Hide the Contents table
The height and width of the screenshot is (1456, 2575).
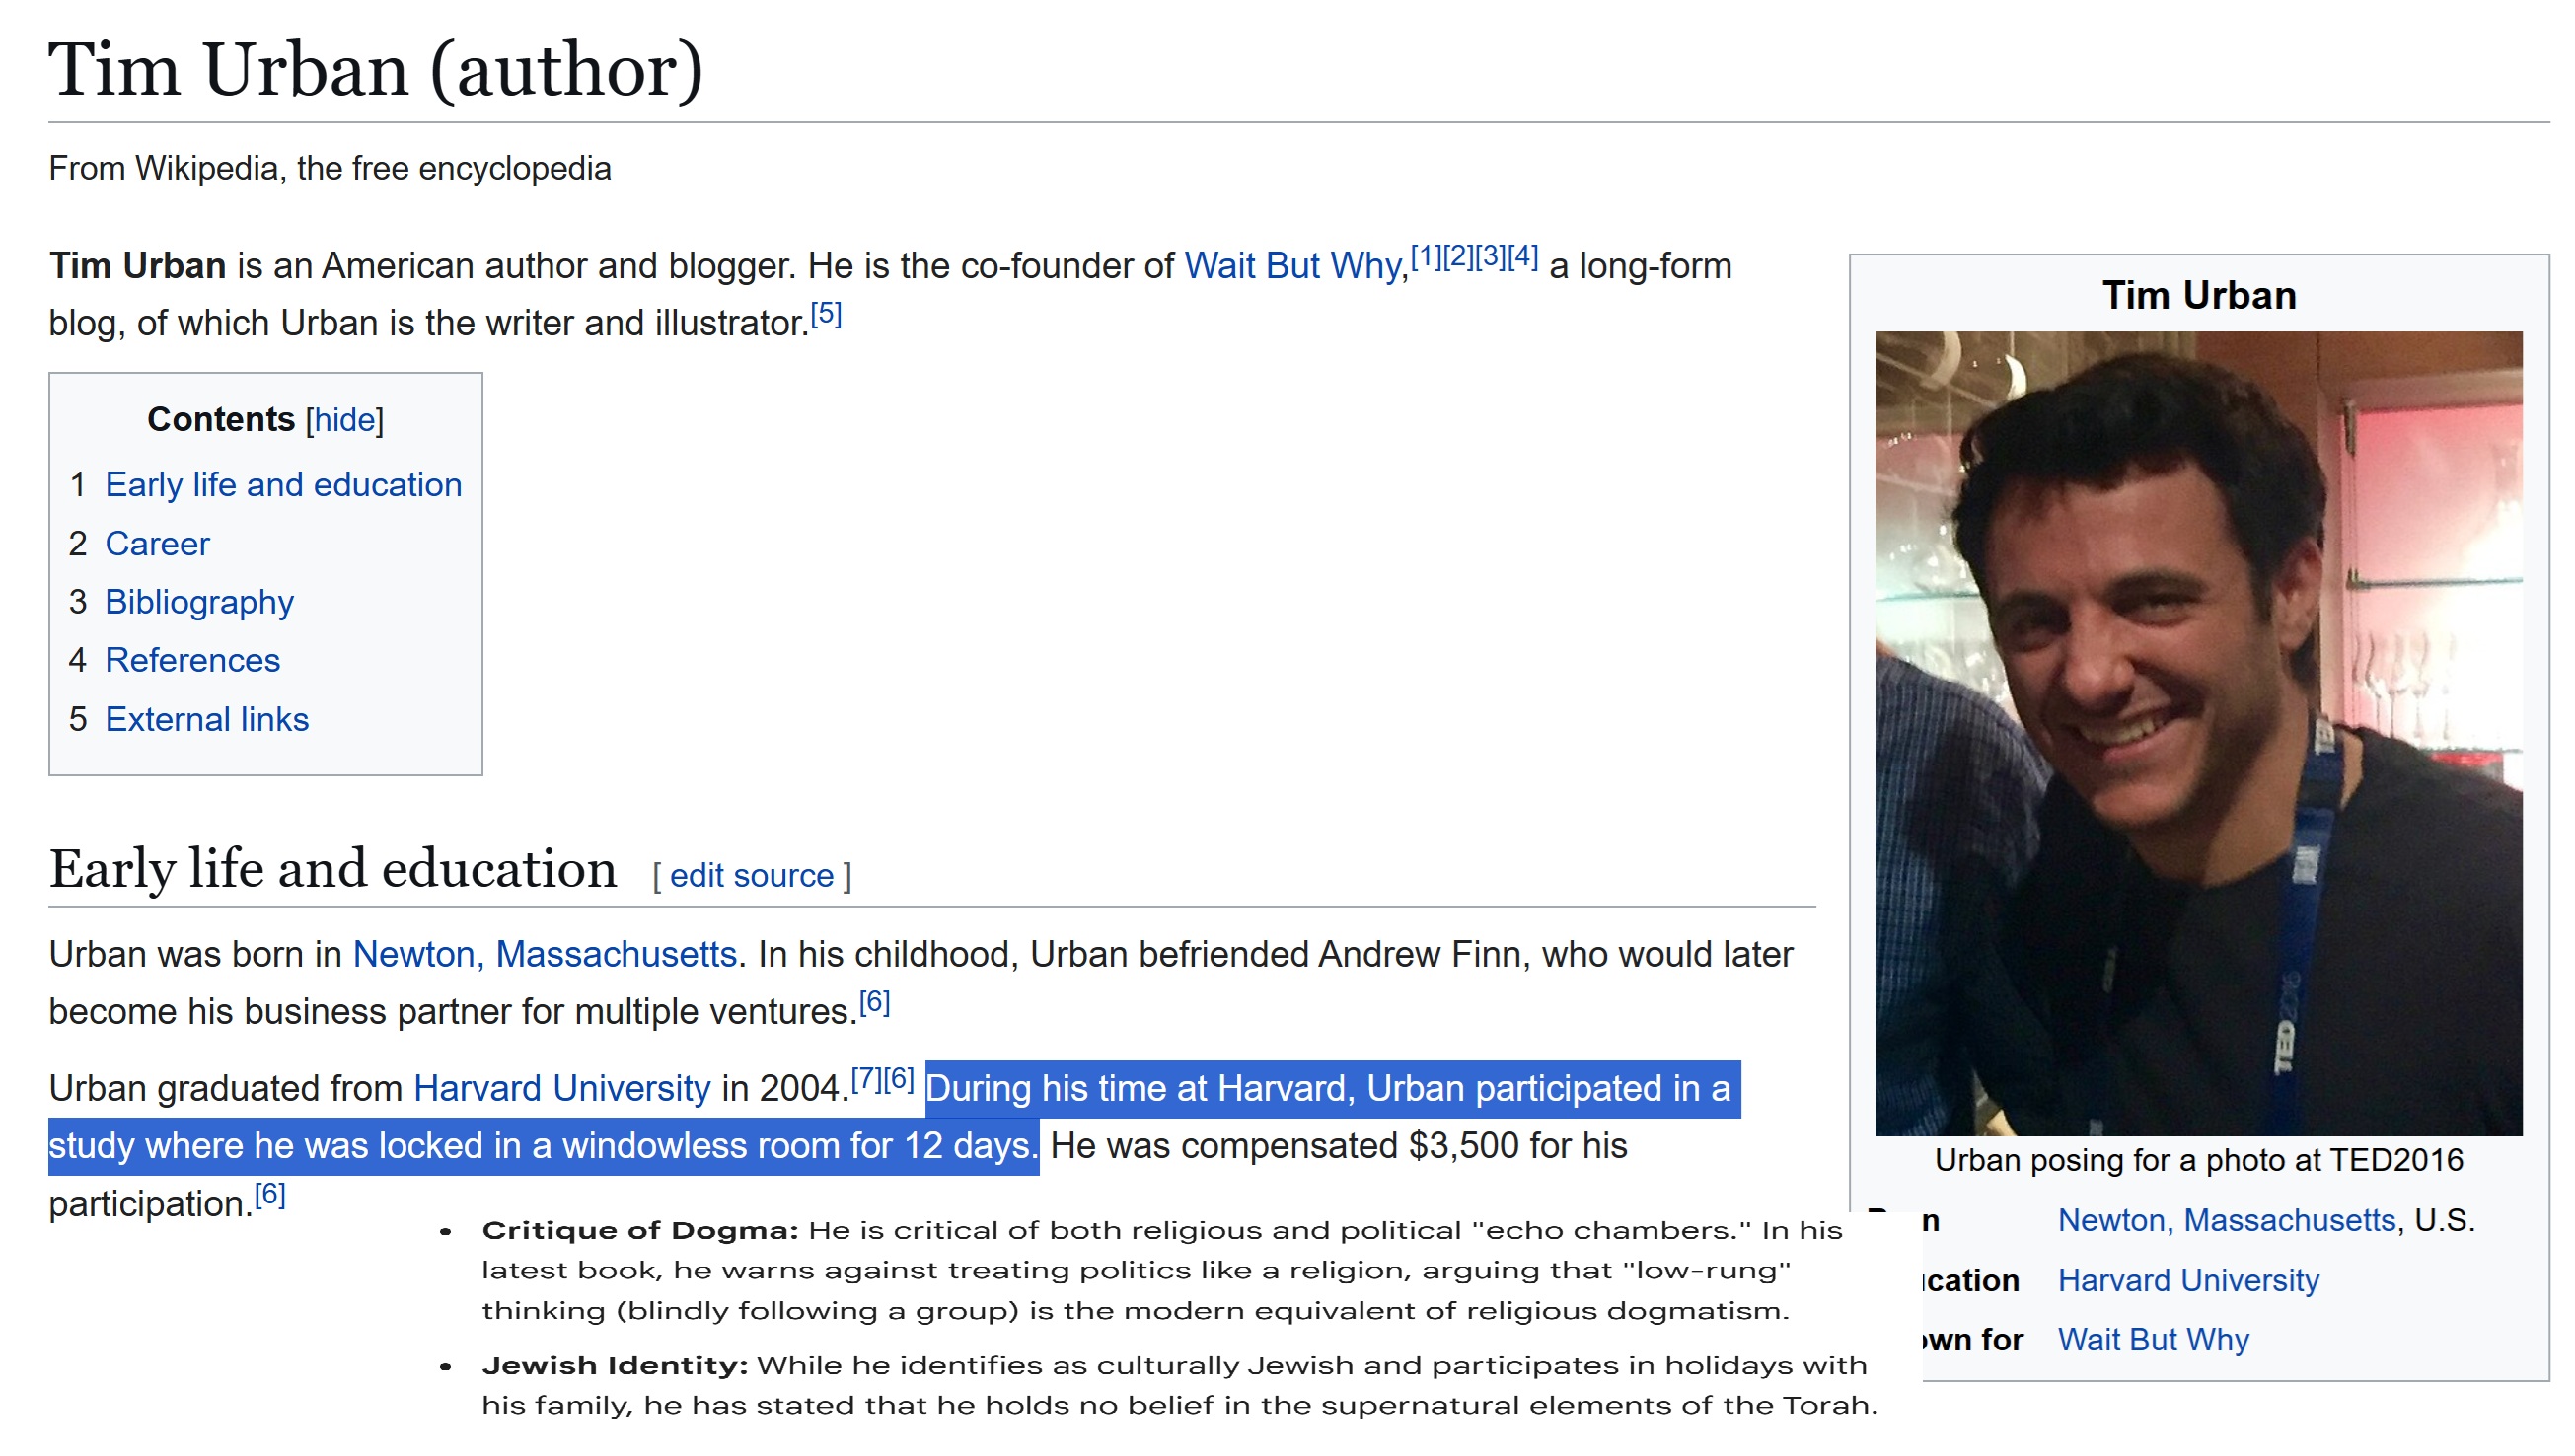point(345,420)
